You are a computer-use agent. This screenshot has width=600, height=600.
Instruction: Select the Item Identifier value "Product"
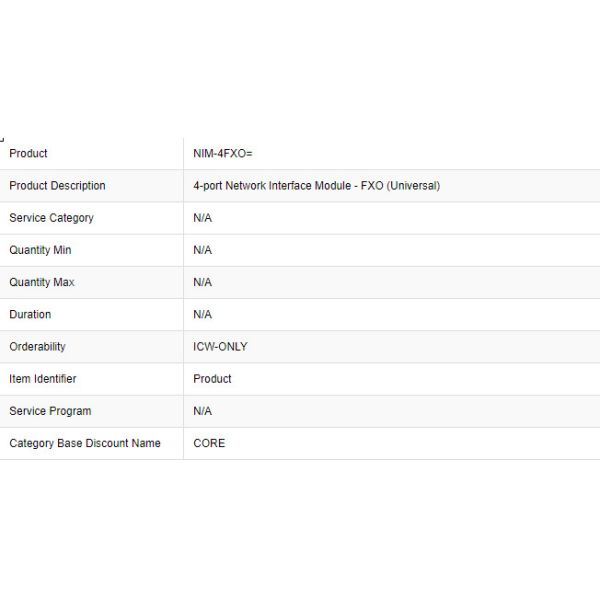coord(212,379)
